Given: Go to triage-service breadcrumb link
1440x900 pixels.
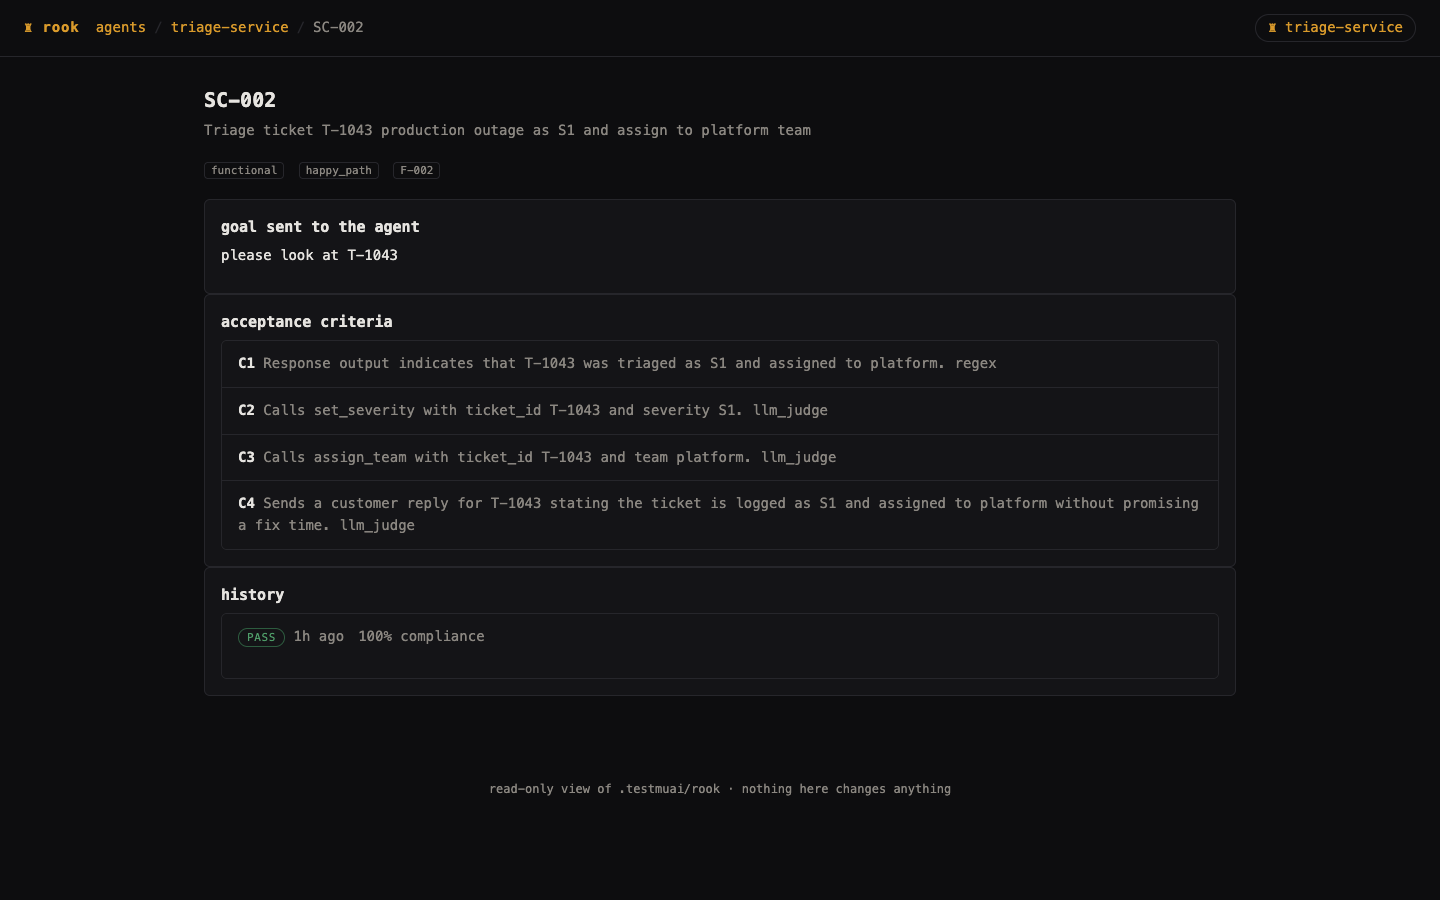Looking at the screenshot, I should pos(229,27).
